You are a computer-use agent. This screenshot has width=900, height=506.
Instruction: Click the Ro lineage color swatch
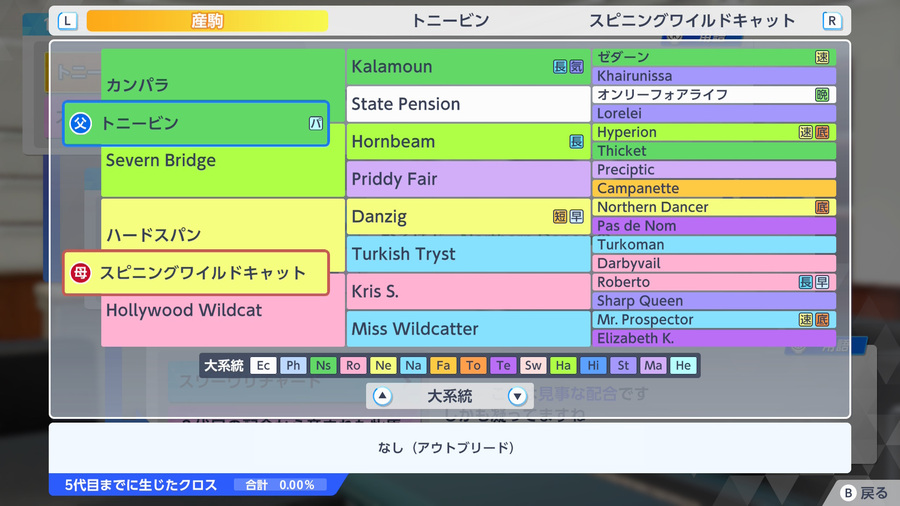[353, 365]
